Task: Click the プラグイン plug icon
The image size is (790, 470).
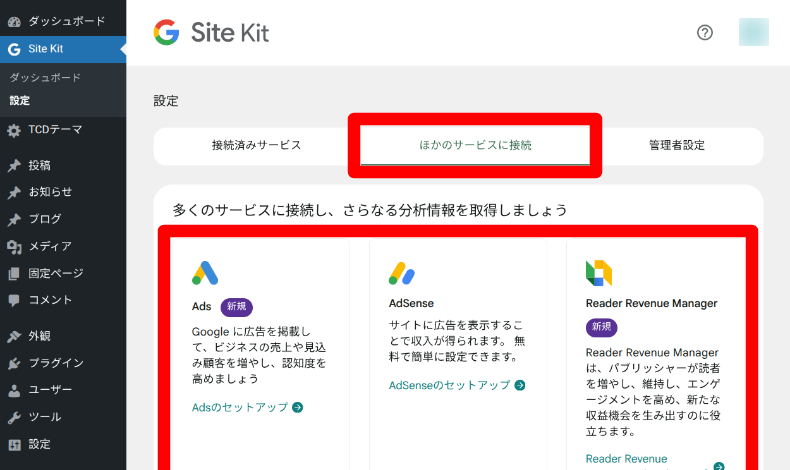Action: point(14,364)
